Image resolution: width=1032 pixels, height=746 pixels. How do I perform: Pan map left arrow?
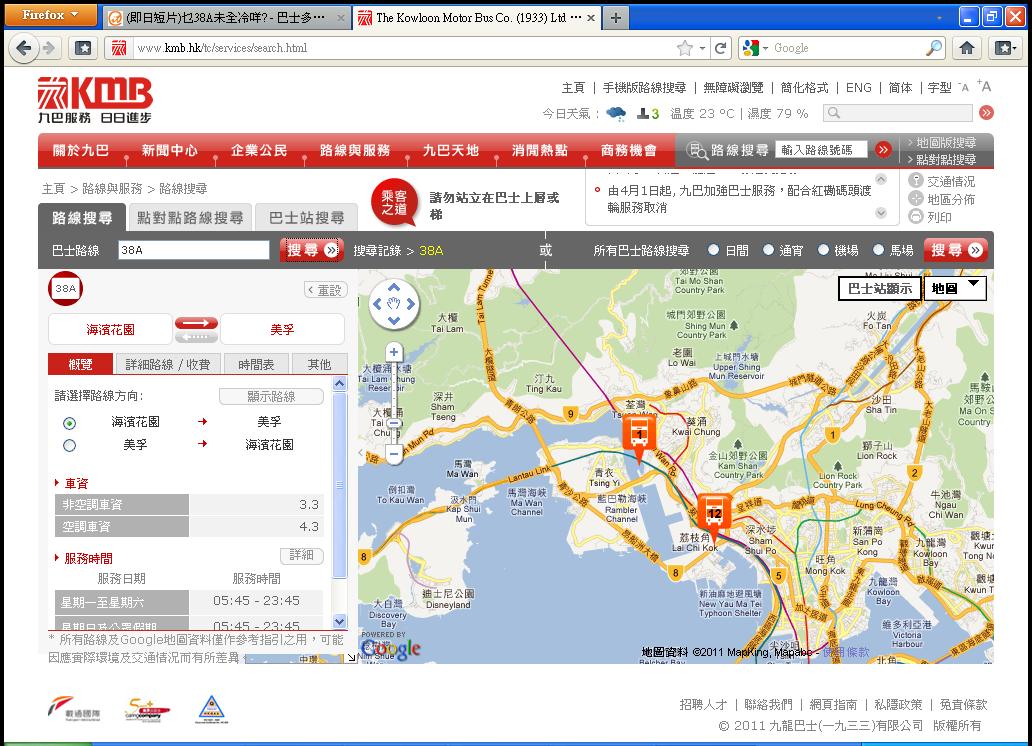377,304
